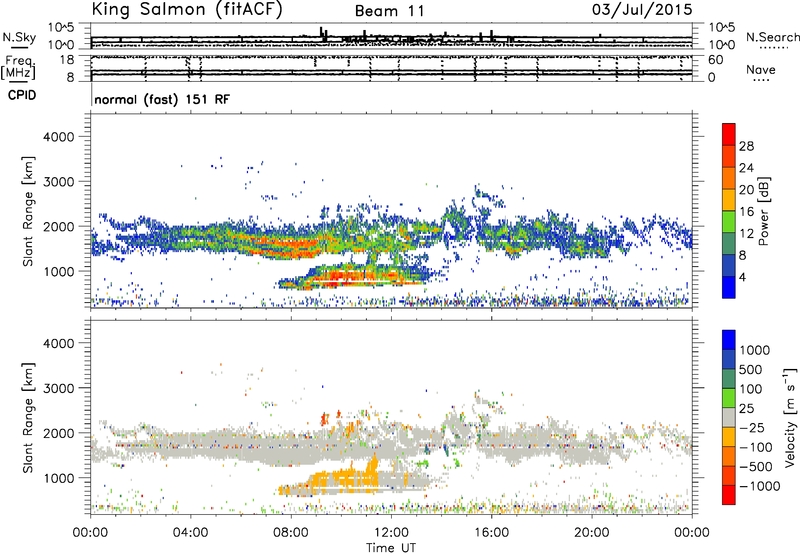800x554 pixels.
Task: Click the 12:00 time axis label
Action: coord(391,533)
